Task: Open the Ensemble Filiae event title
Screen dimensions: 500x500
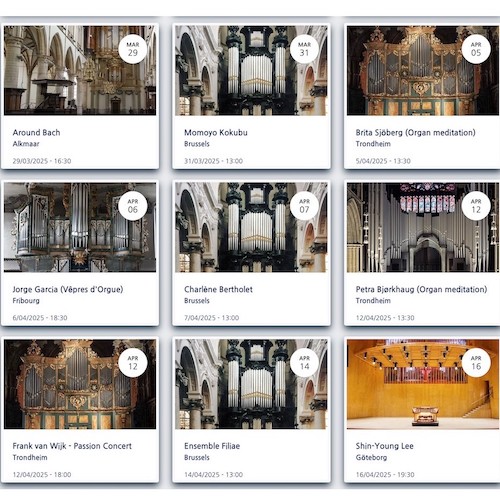Action: [212, 446]
